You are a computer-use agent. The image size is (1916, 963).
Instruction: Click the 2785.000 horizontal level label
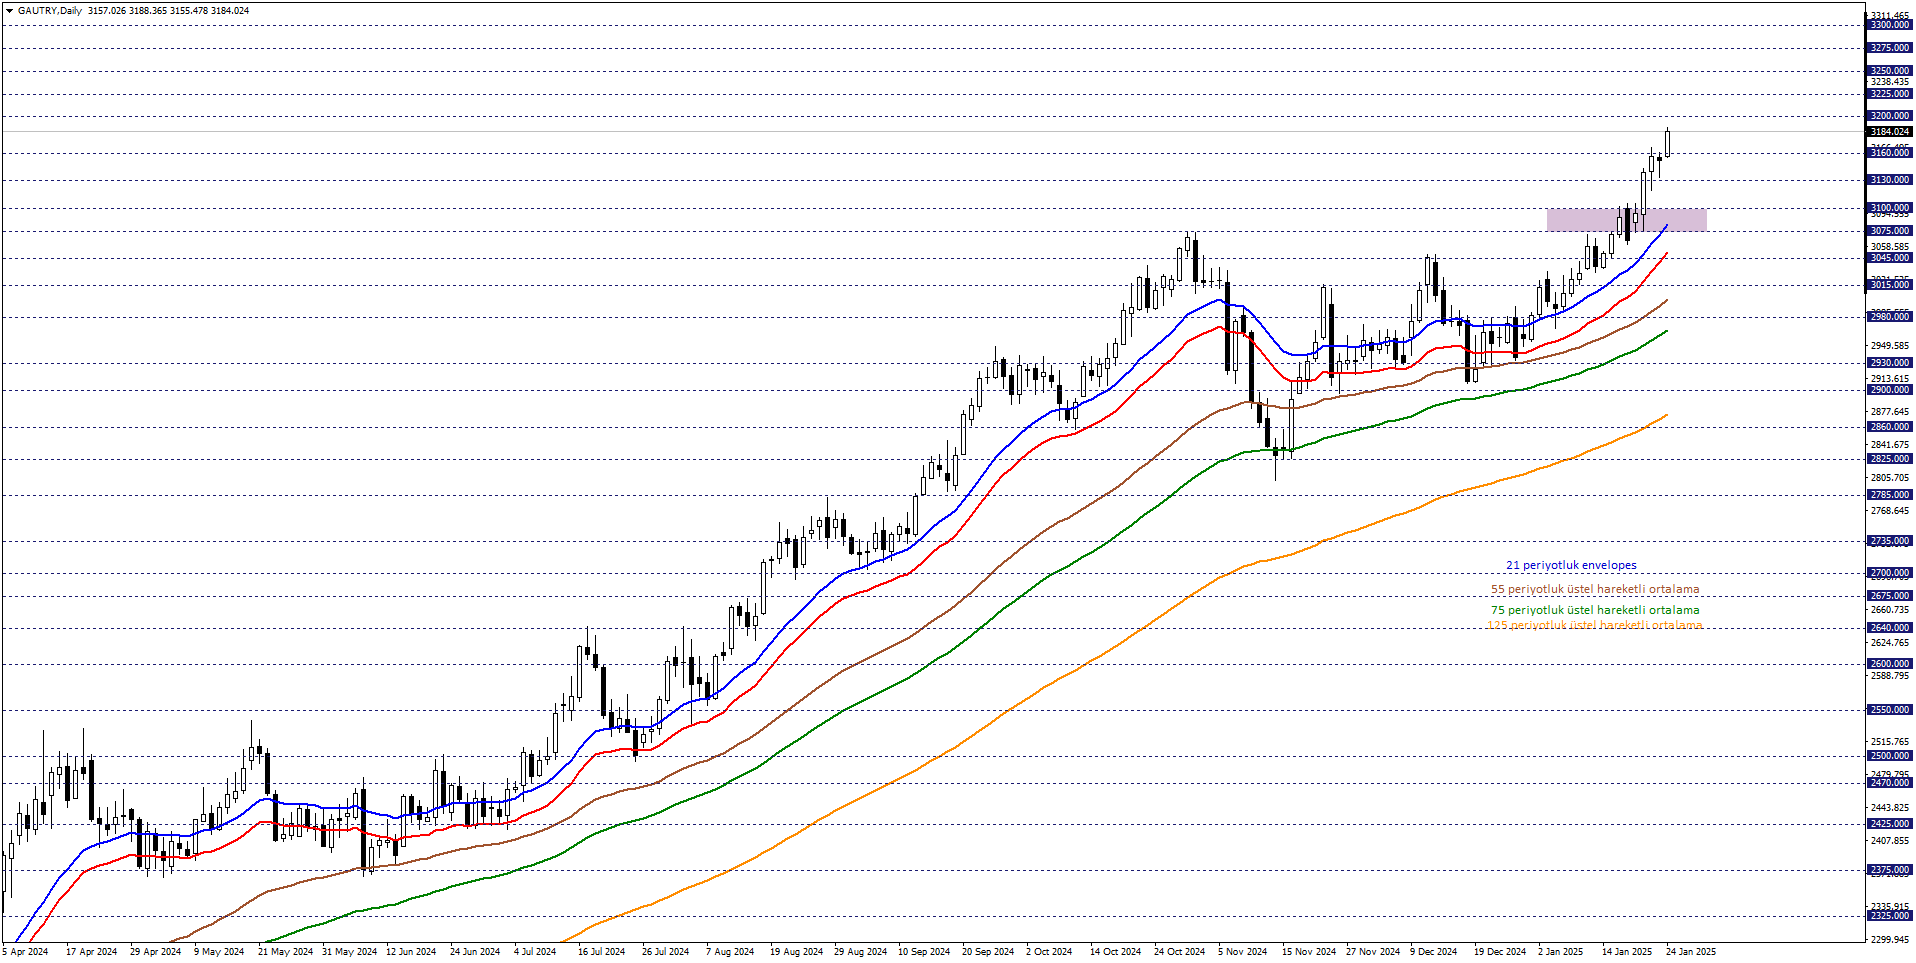pyautogui.click(x=1890, y=495)
